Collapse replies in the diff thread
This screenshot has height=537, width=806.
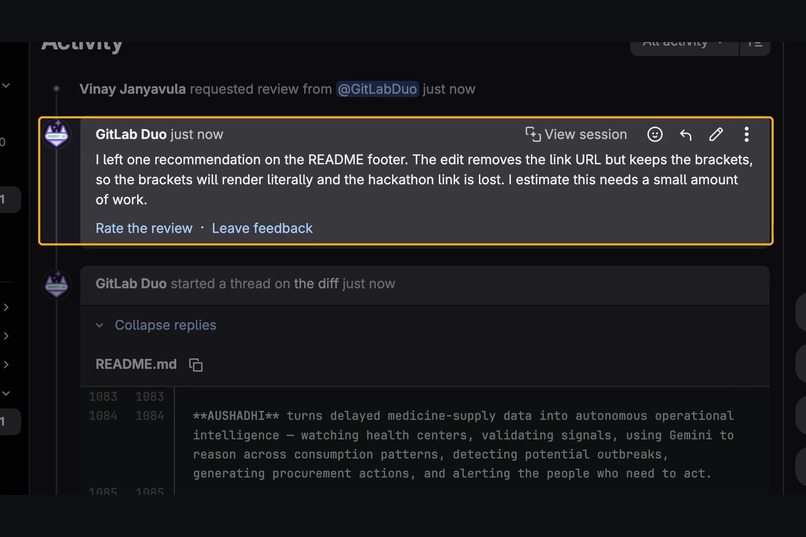156,325
